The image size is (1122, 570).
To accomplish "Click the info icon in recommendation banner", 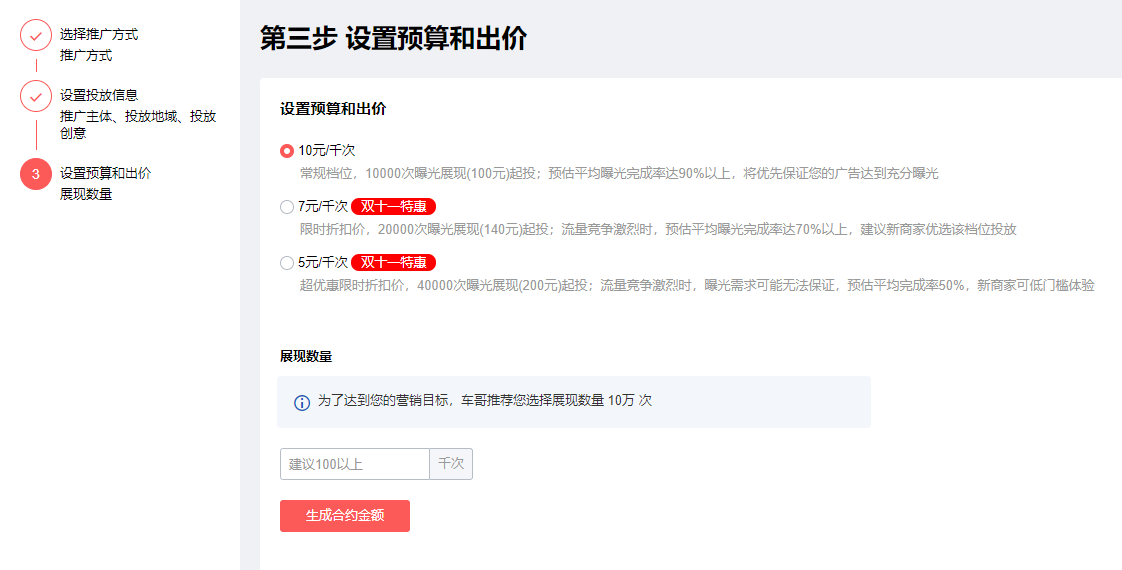I will point(302,403).
